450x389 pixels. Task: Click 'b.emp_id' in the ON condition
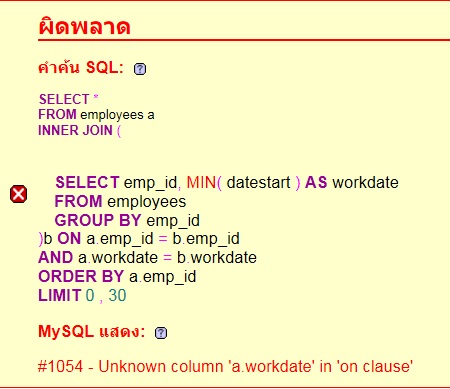(206, 239)
